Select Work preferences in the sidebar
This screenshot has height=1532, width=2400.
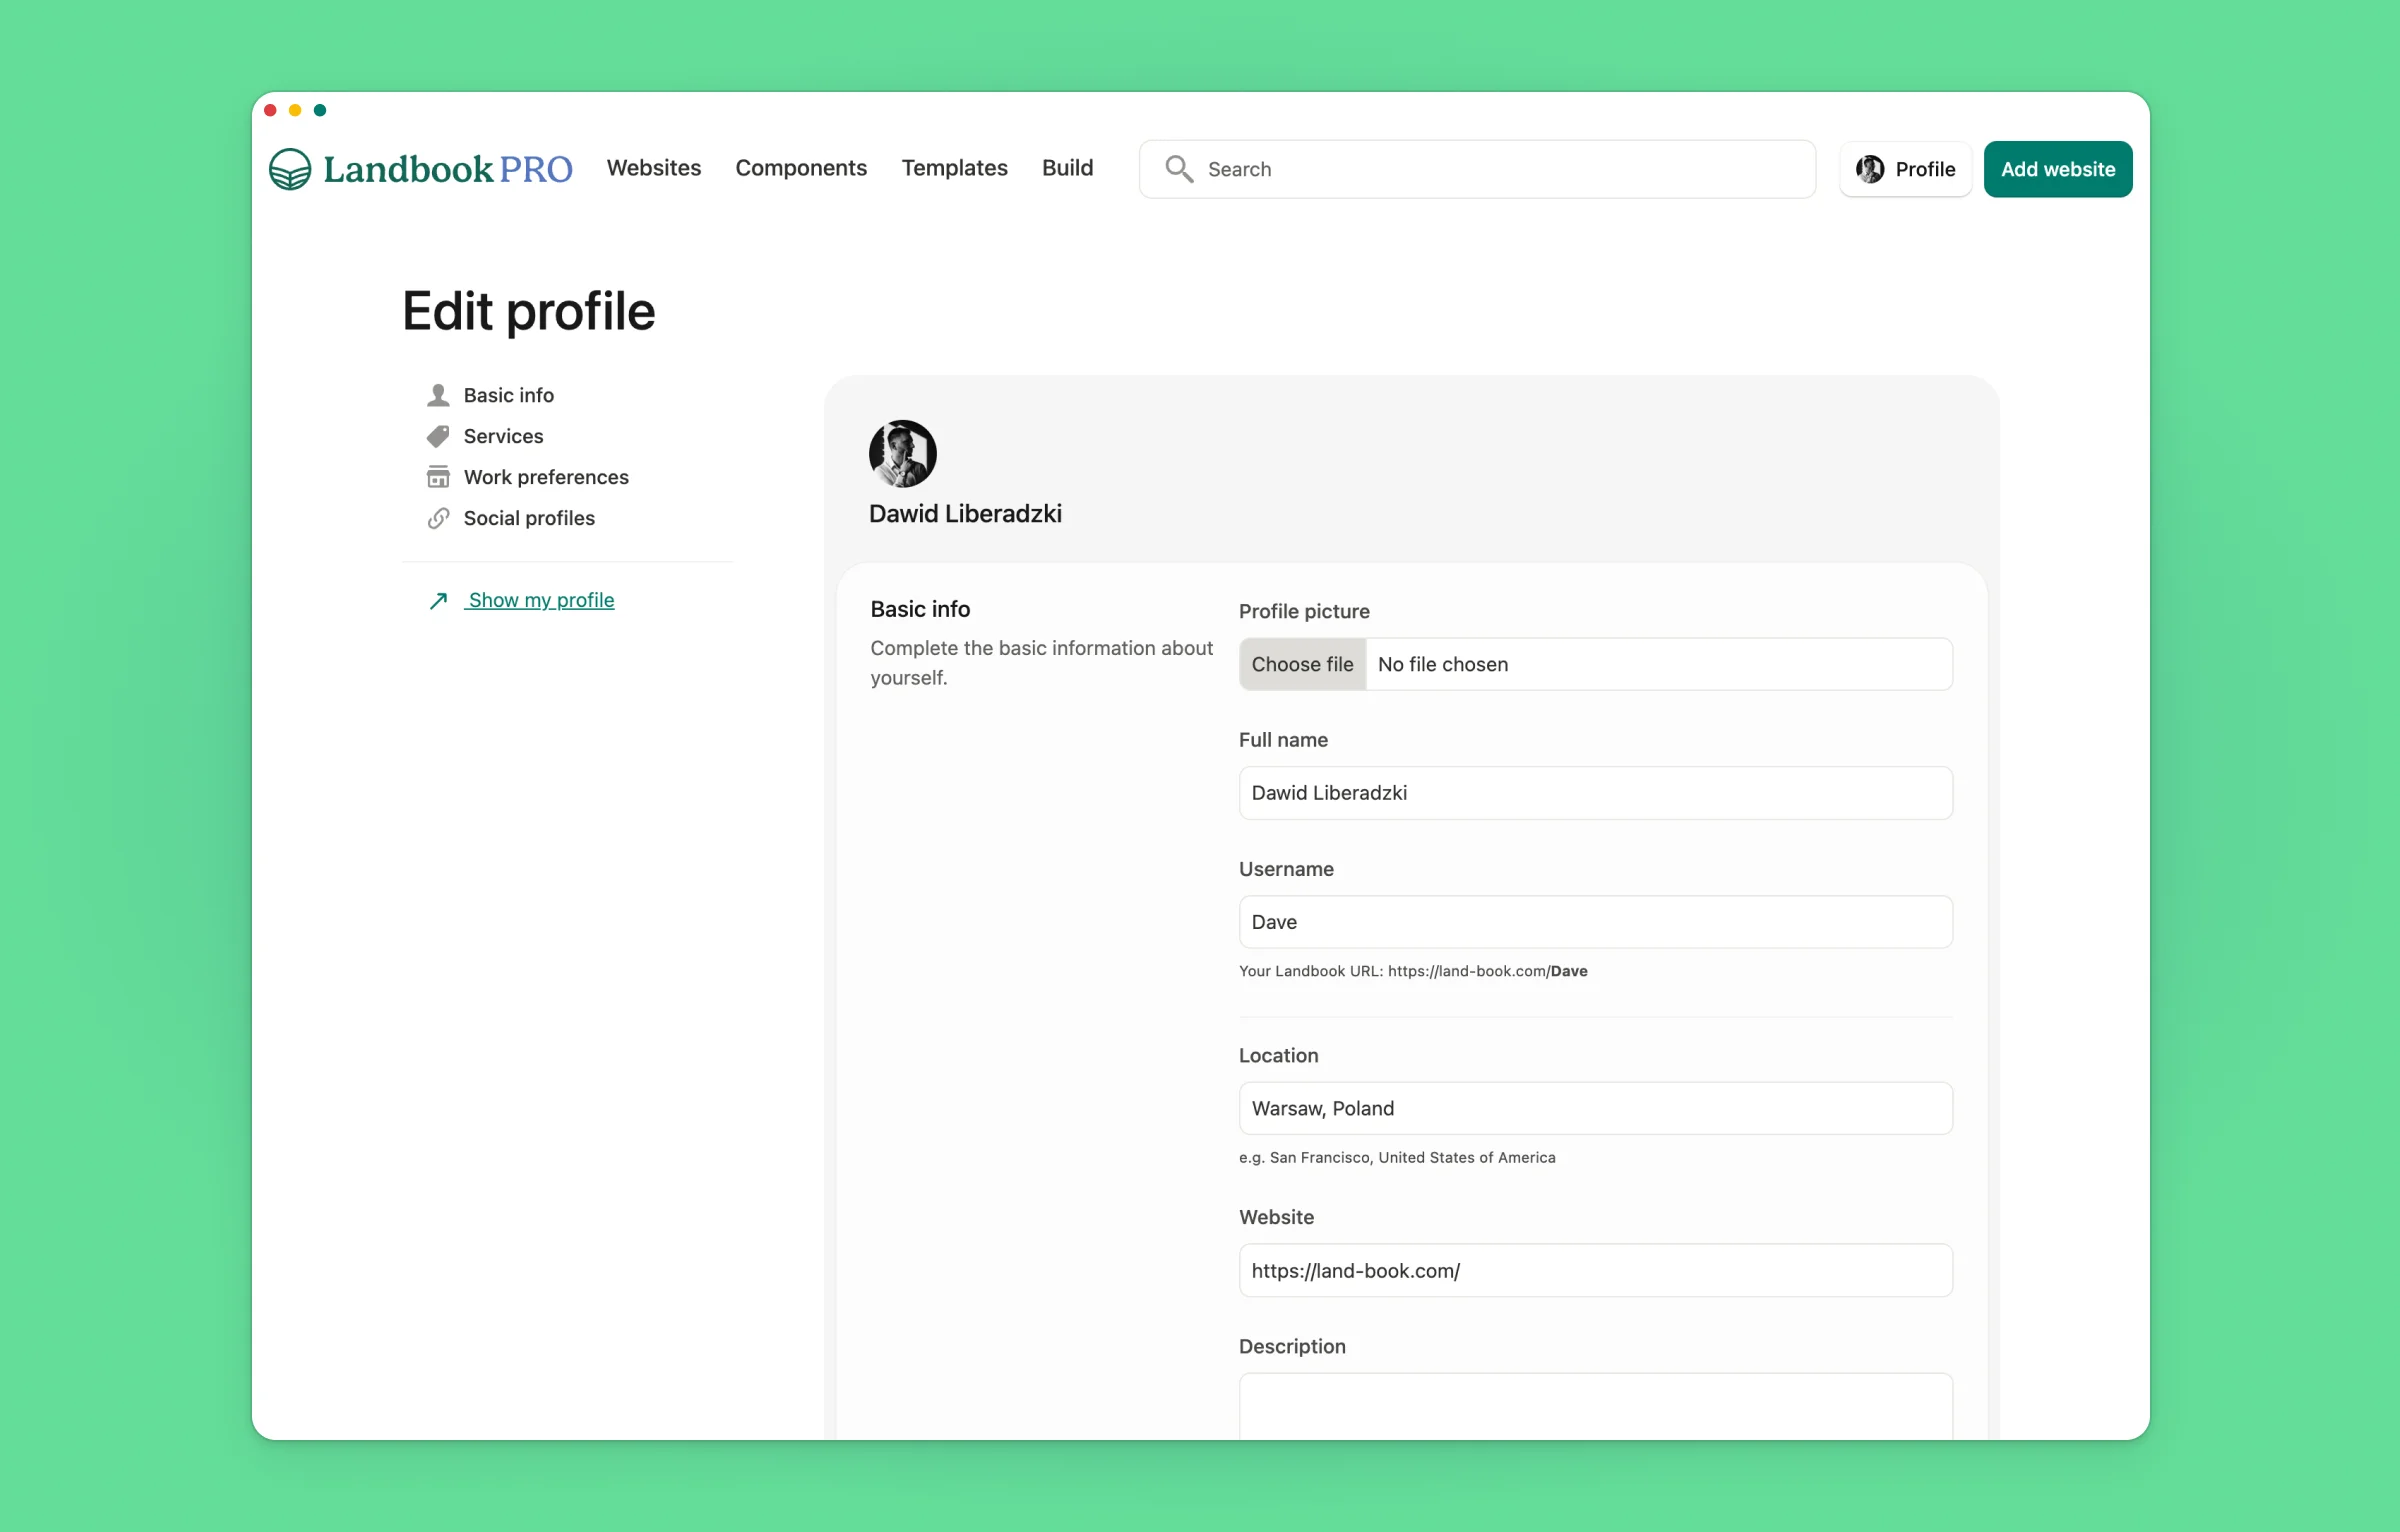click(546, 477)
